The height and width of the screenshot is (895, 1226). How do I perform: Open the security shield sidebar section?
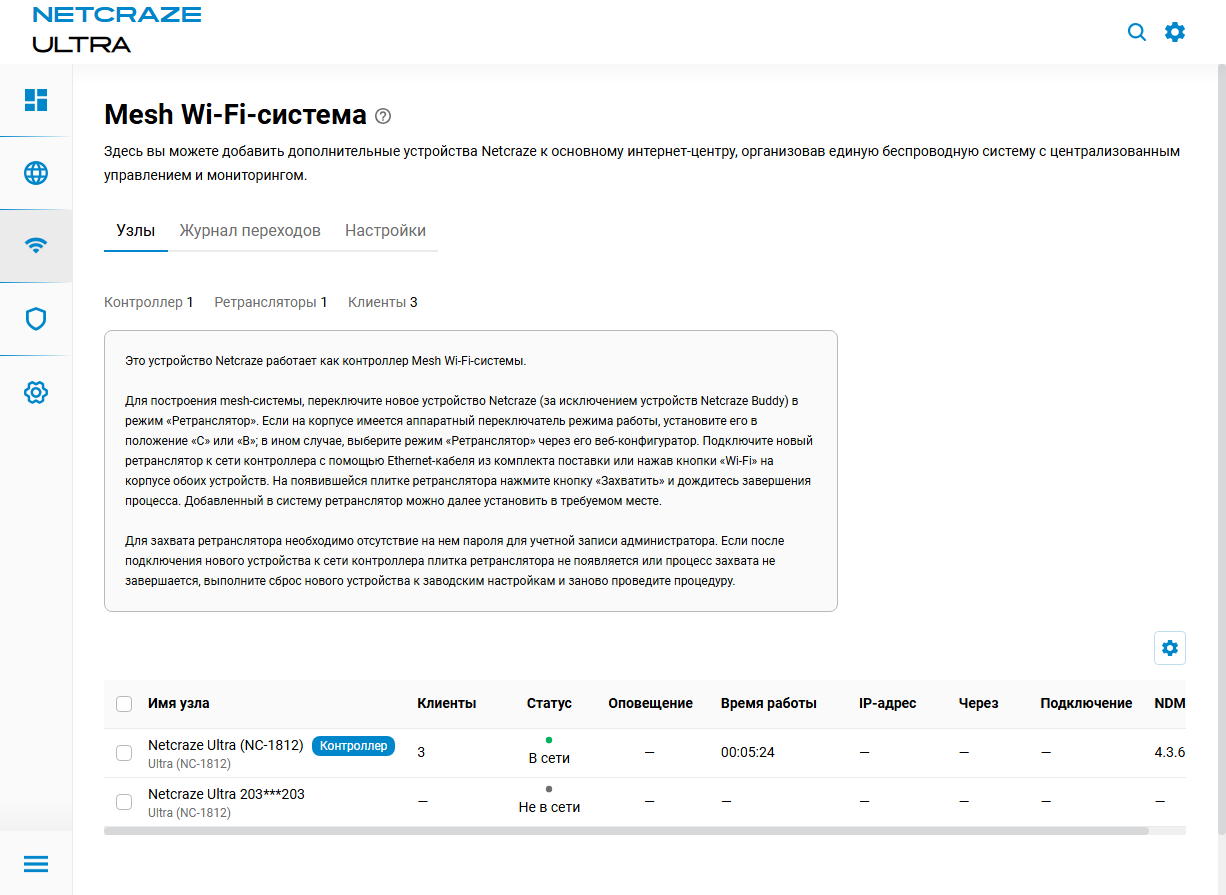(36, 319)
